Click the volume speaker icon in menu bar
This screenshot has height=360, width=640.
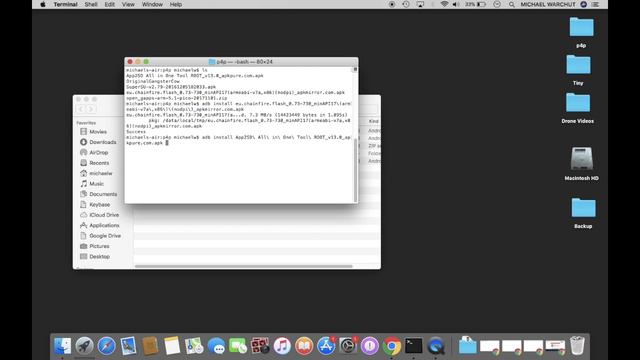coord(456,4)
